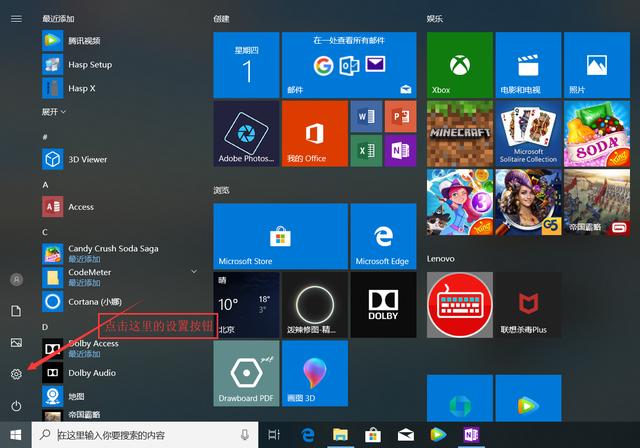
Task: Launch 腾讯视频 from recently added list
Action: (118, 40)
